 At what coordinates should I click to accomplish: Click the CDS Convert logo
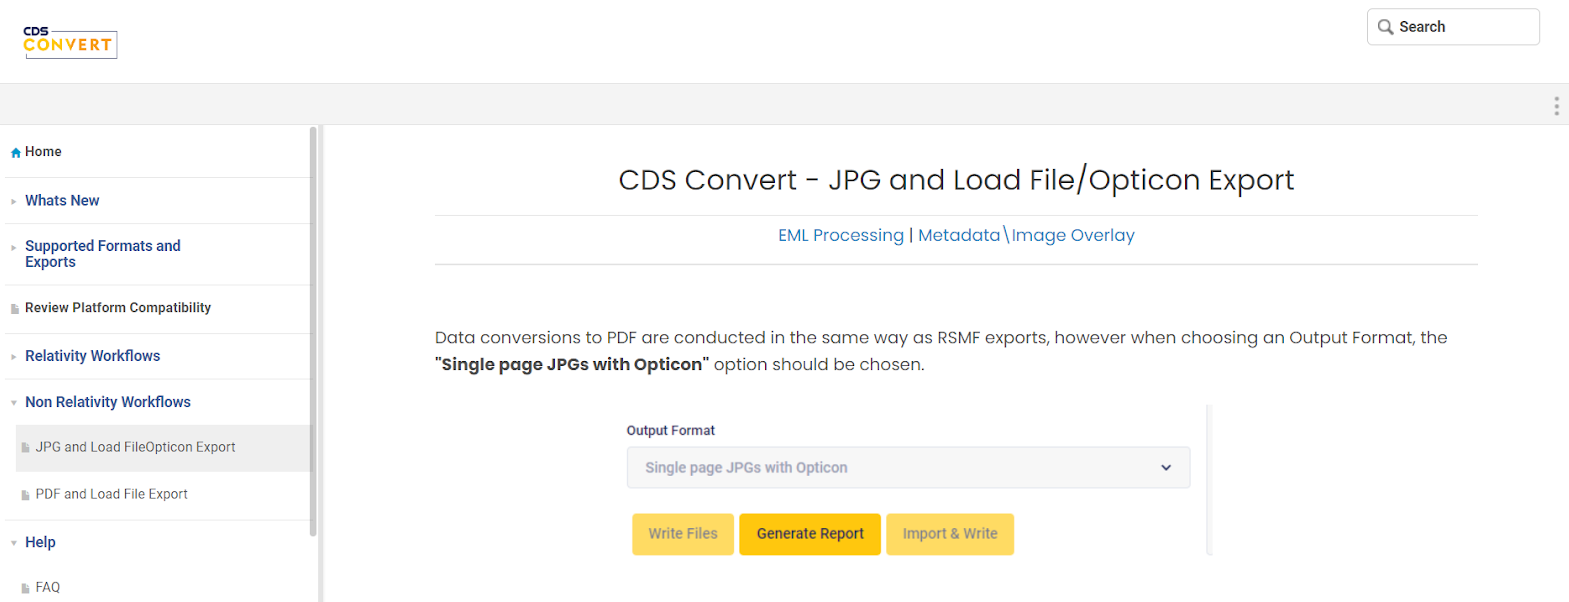70,42
